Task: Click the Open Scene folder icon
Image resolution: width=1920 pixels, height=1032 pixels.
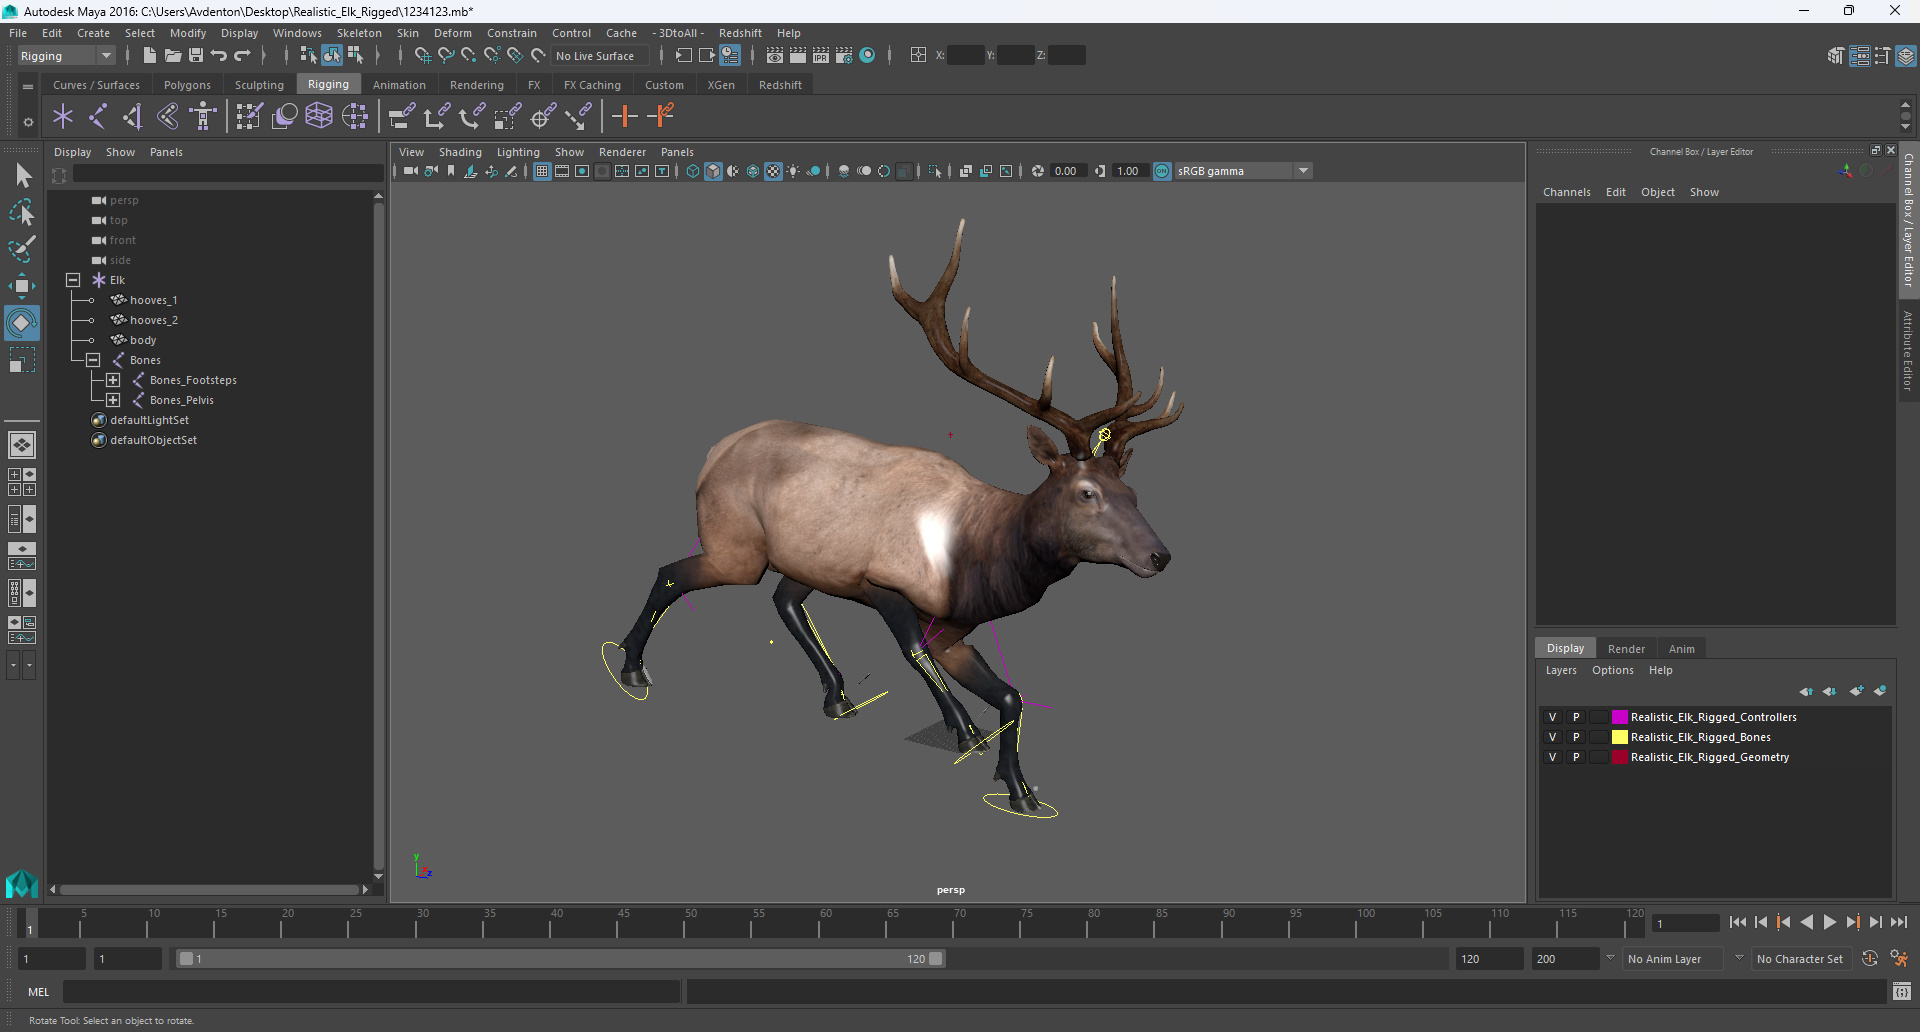Action: (x=172, y=56)
